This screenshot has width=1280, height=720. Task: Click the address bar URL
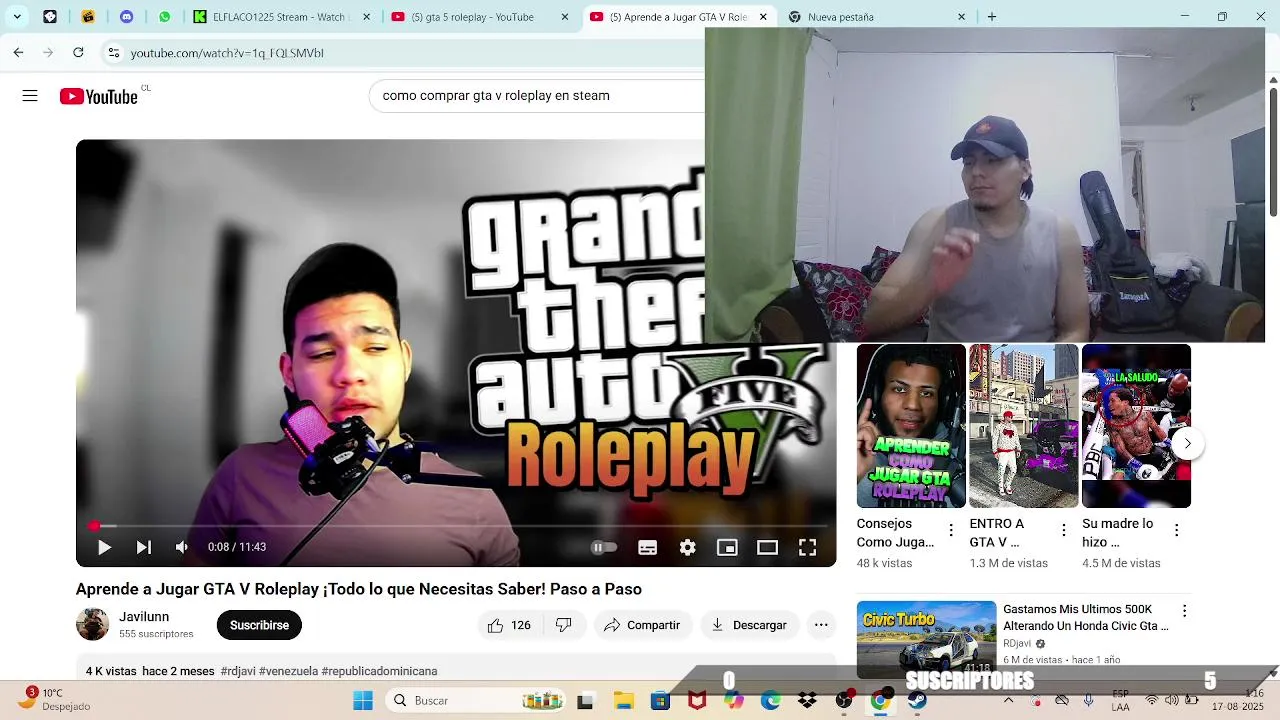coord(227,53)
